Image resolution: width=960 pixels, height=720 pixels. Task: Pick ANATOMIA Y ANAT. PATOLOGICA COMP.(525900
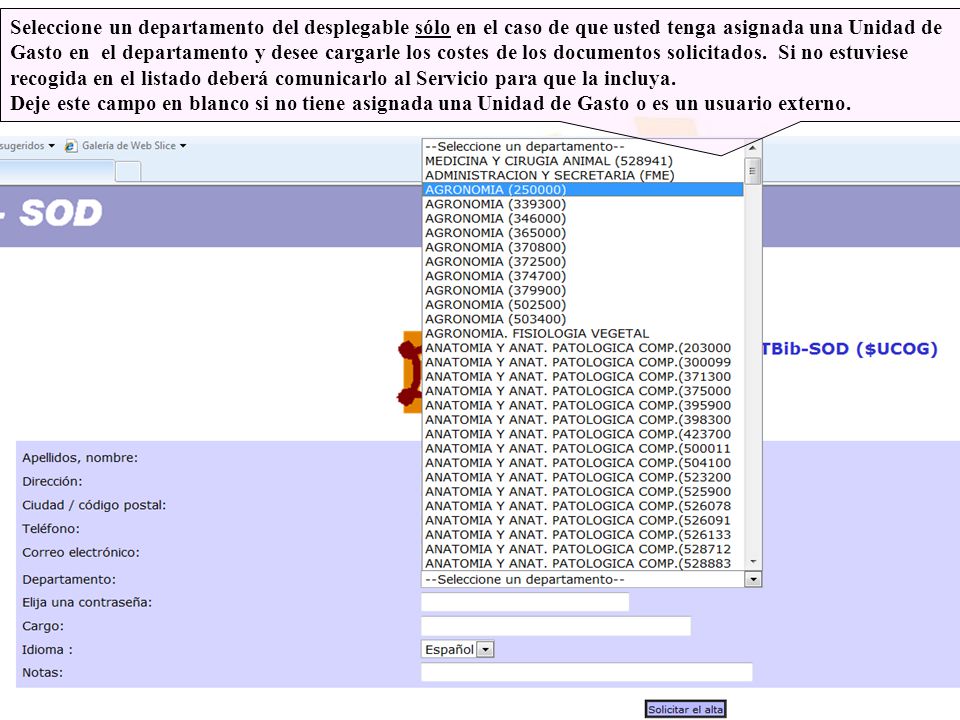click(x=583, y=492)
